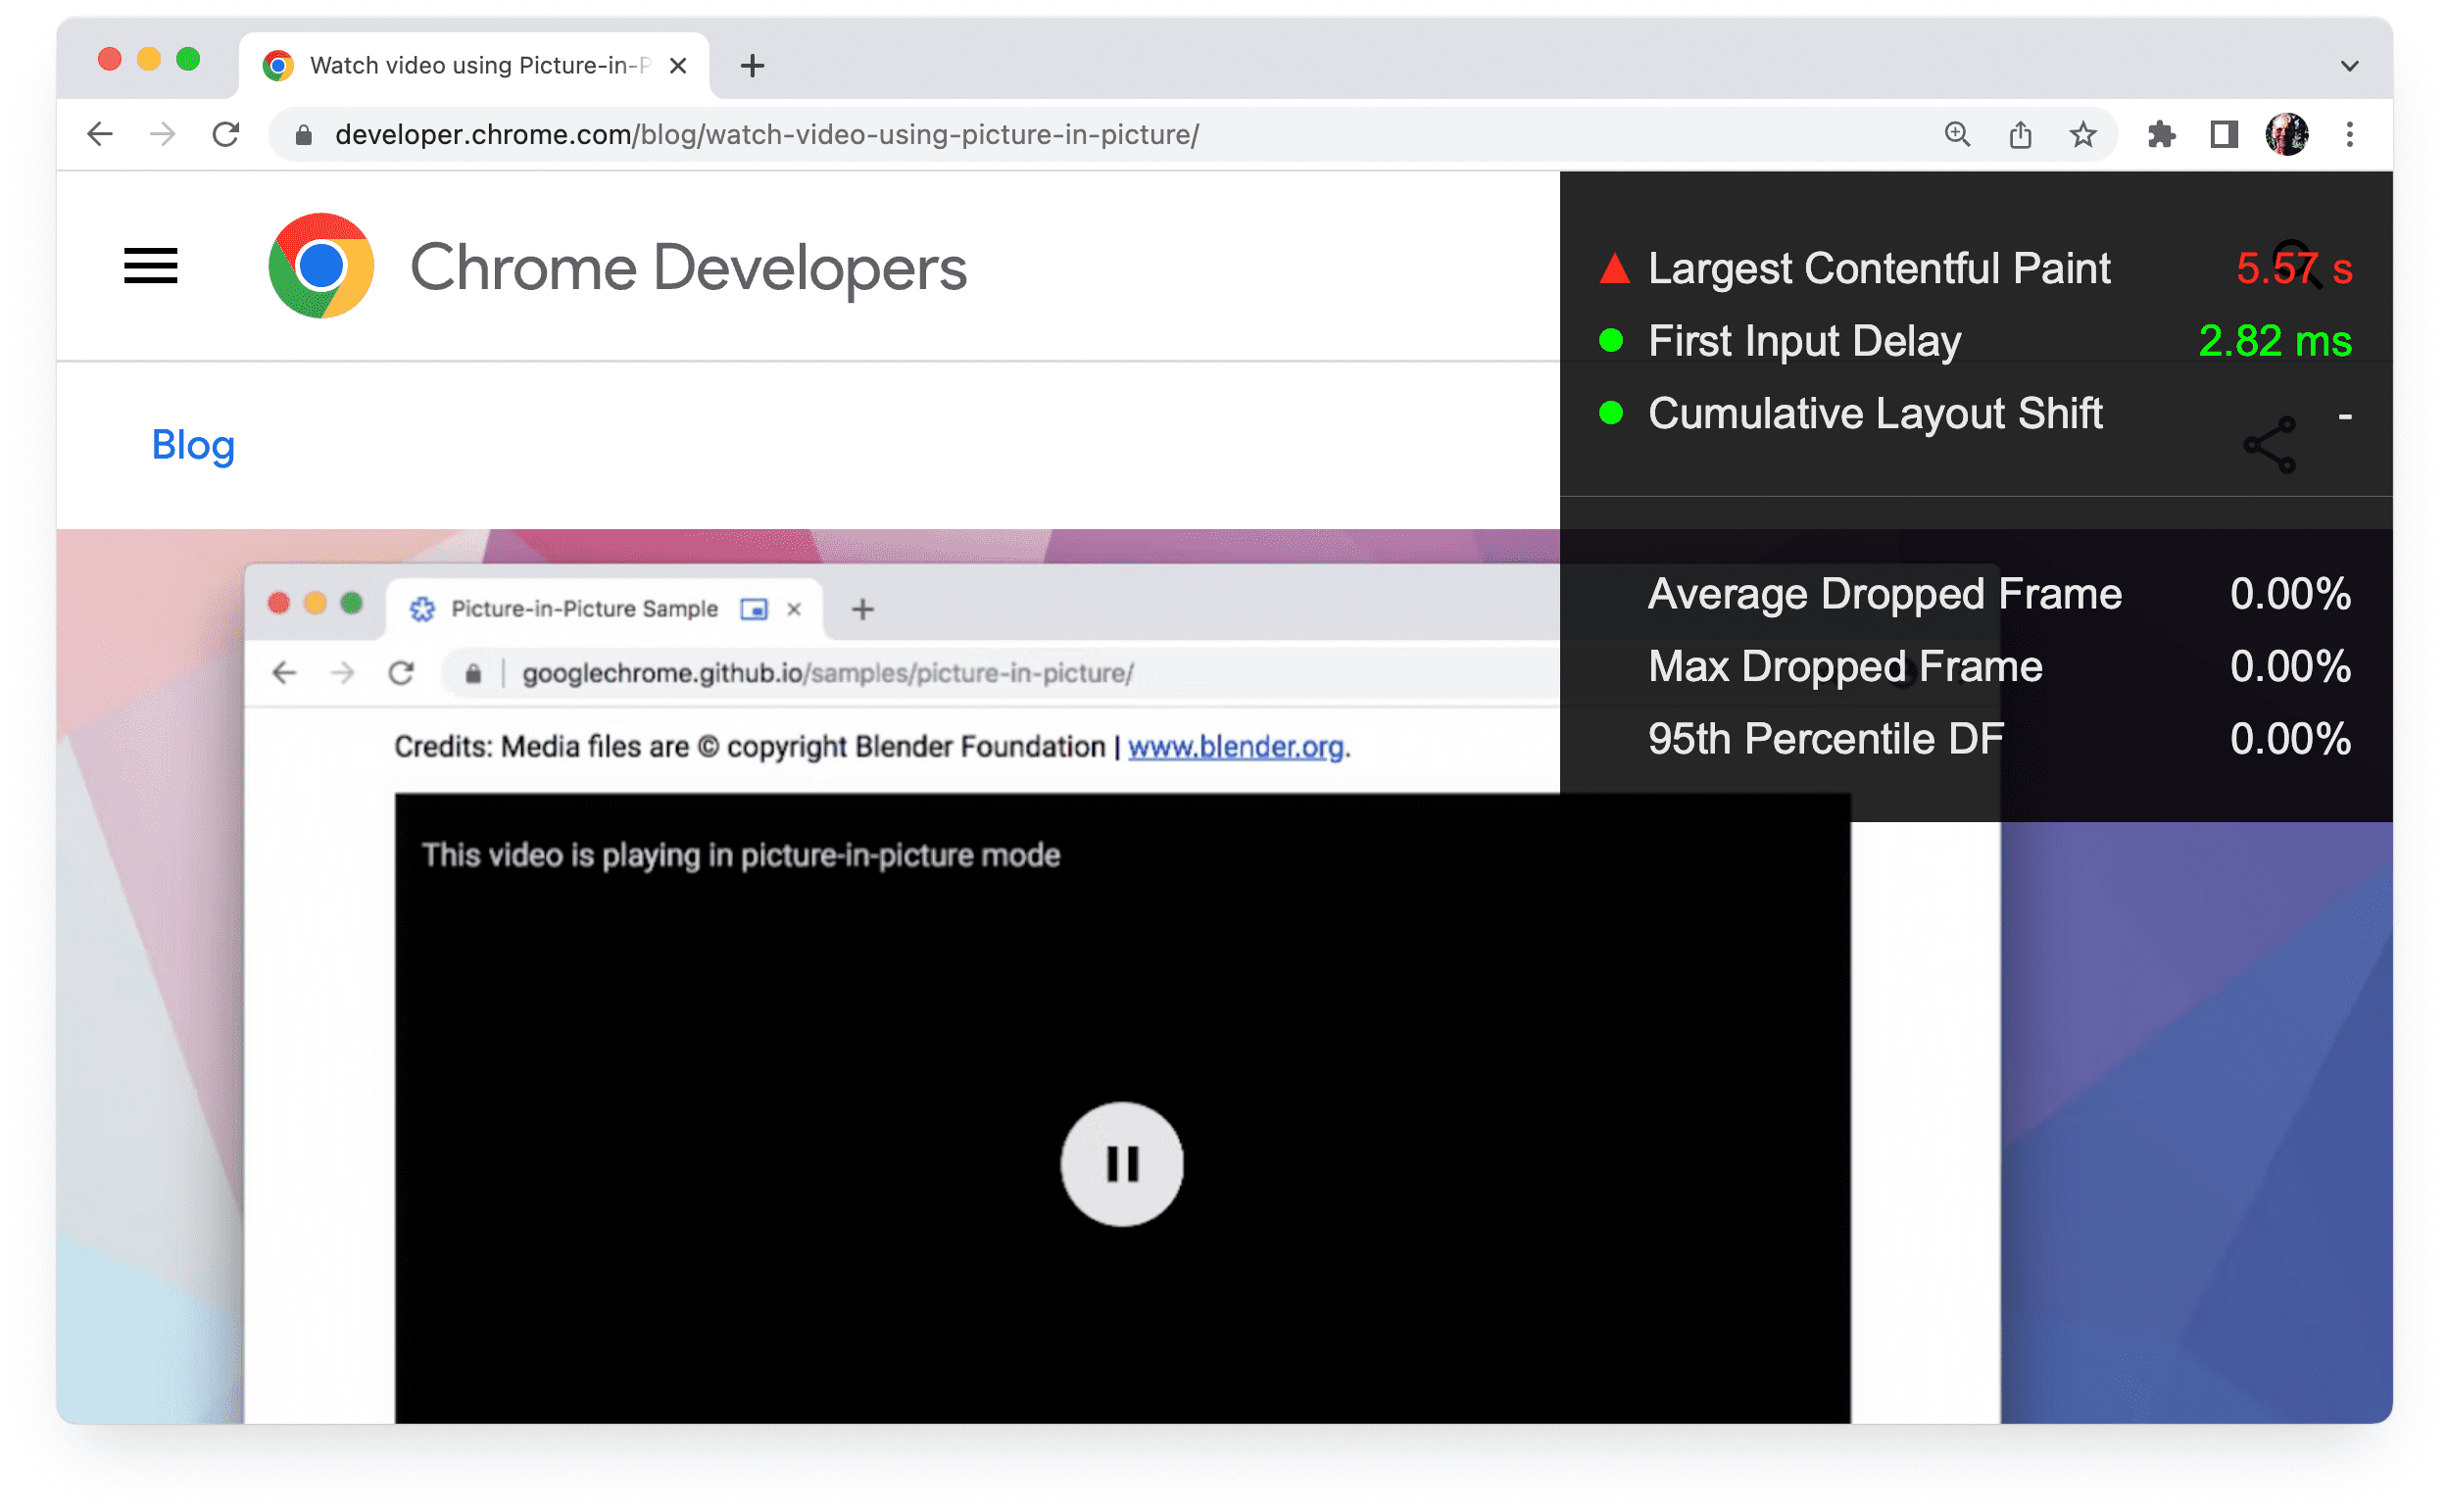The image size is (2447, 1512).
Task: Click the Picture-in-Picture Sample tab
Action: pos(587,609)
